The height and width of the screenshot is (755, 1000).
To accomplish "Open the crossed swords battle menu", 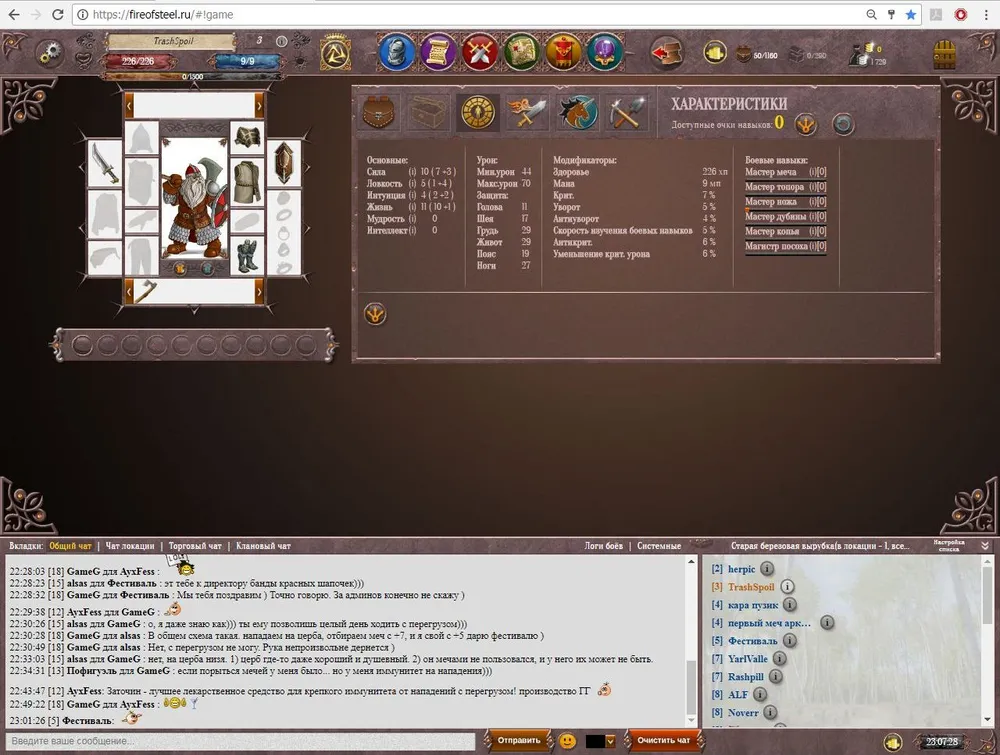I will [480, 52].
